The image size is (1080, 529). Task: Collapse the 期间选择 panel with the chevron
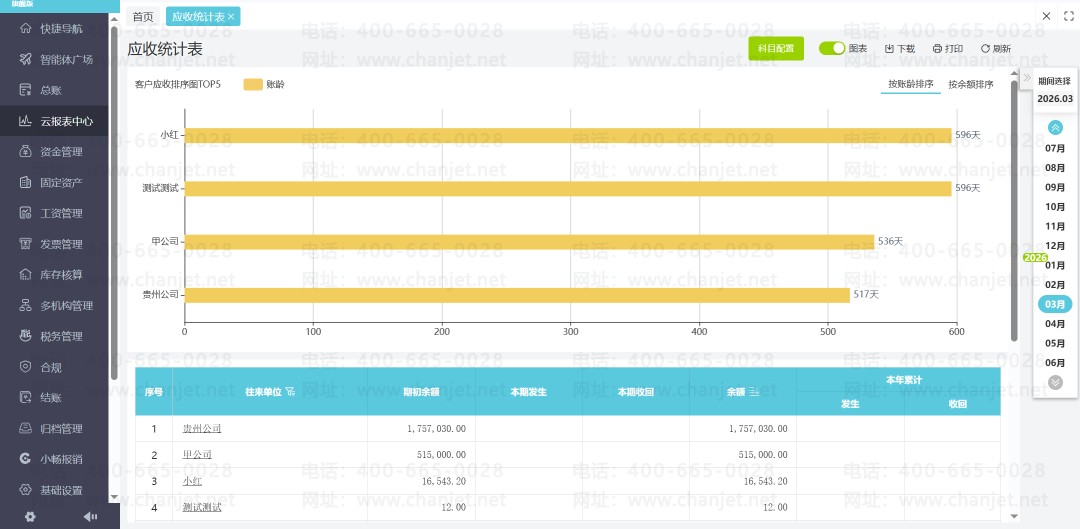(x=1027, y=77)
